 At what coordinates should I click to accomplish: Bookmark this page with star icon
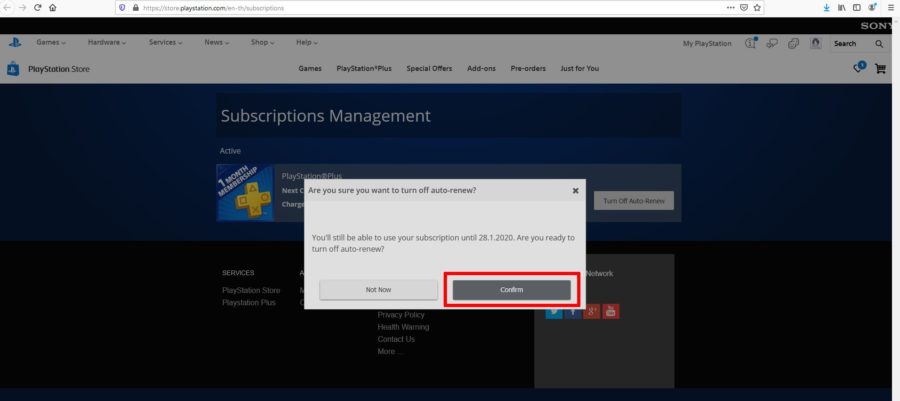[757, 8]
